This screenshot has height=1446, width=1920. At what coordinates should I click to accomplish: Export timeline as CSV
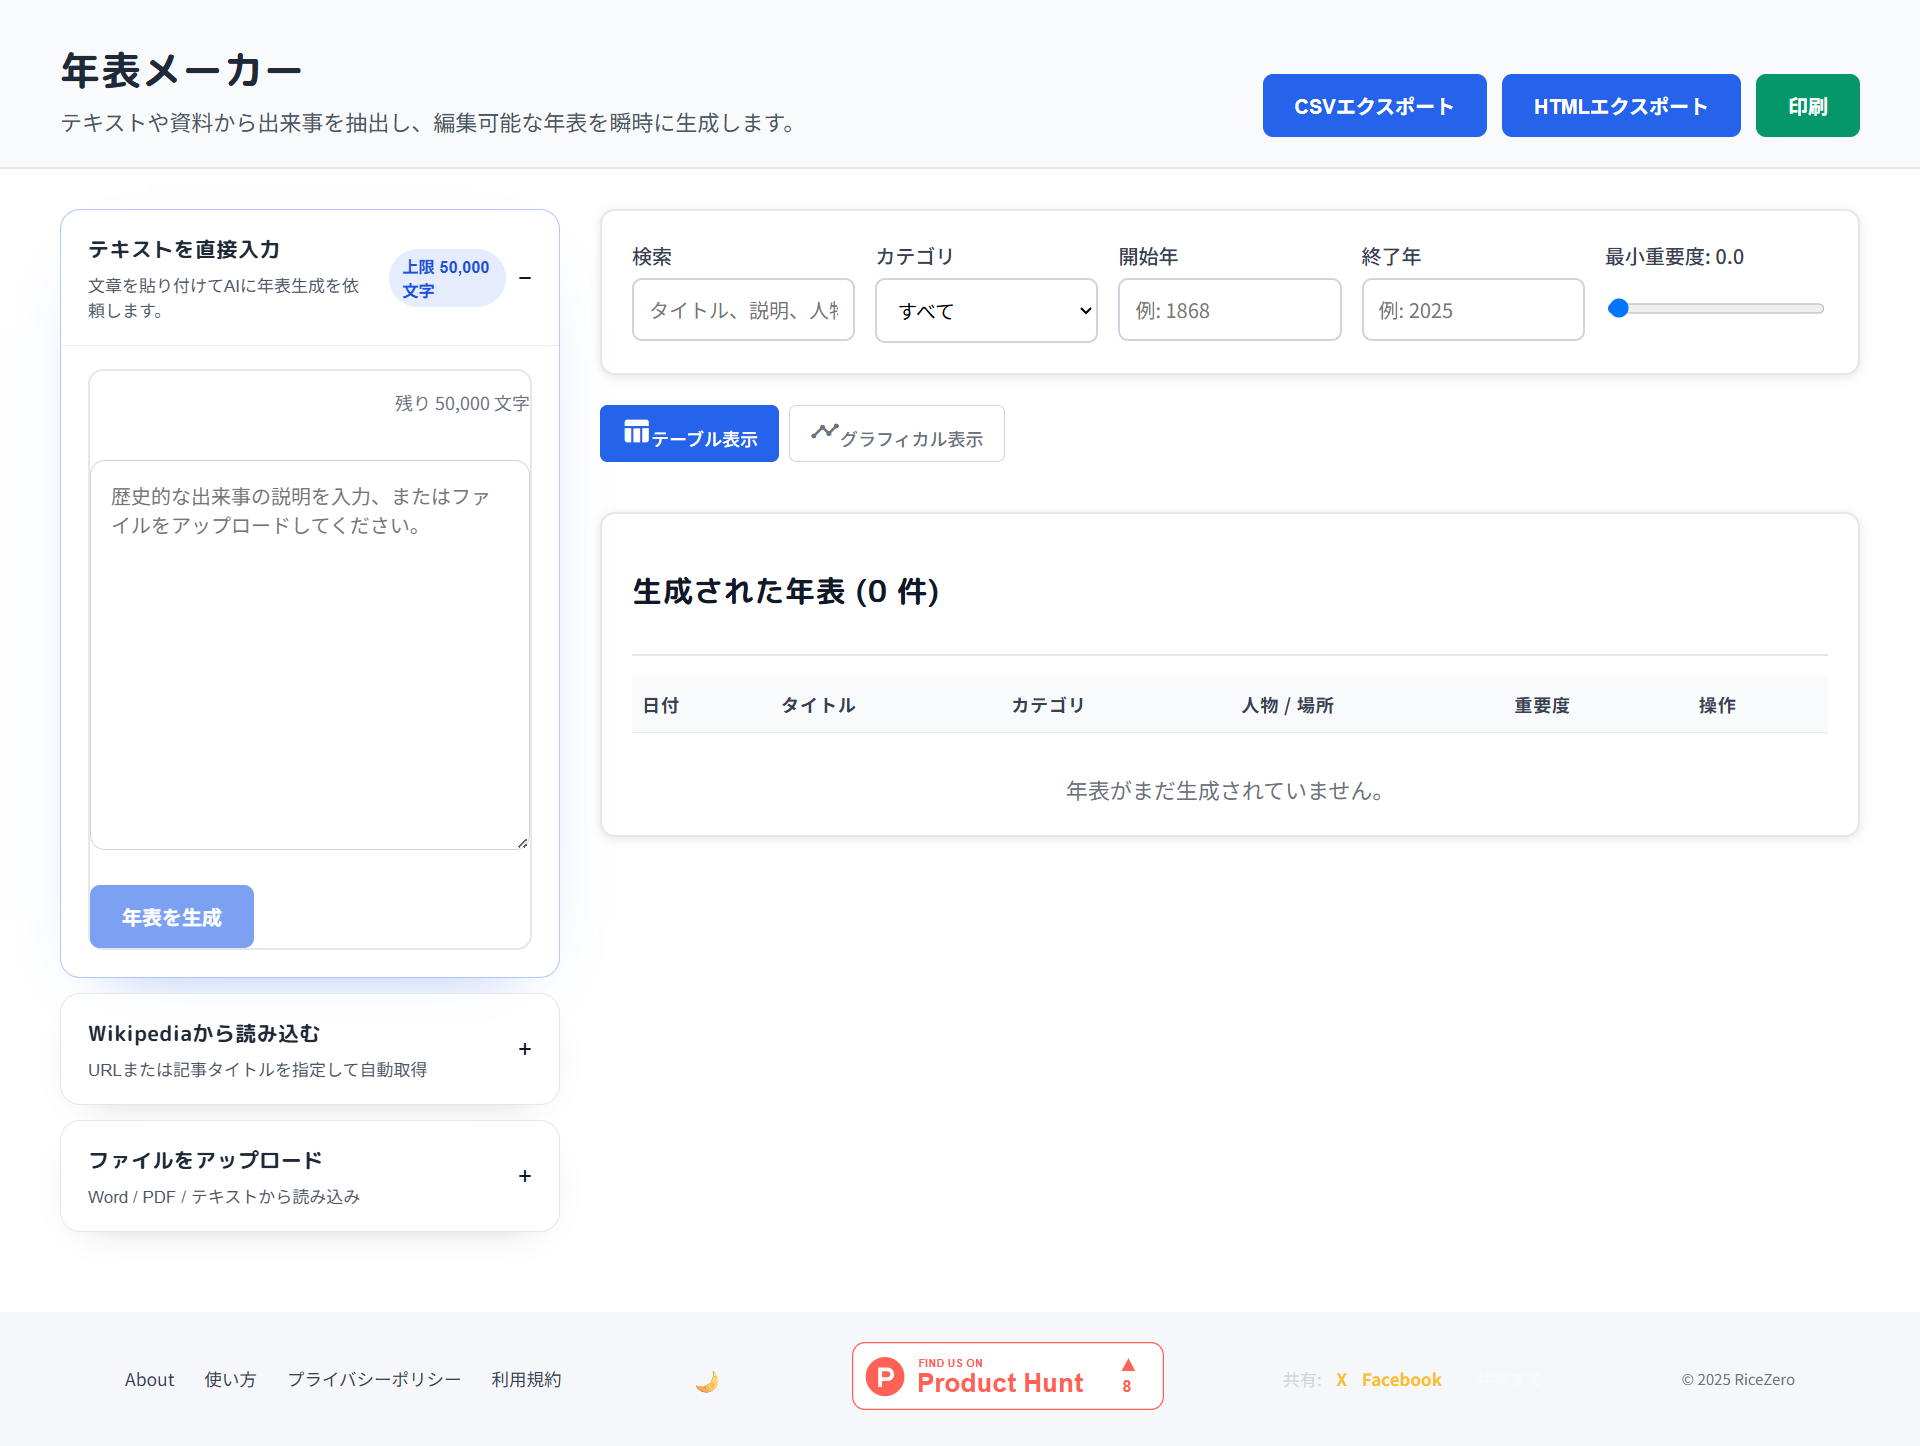click(x=1374, y=105)
